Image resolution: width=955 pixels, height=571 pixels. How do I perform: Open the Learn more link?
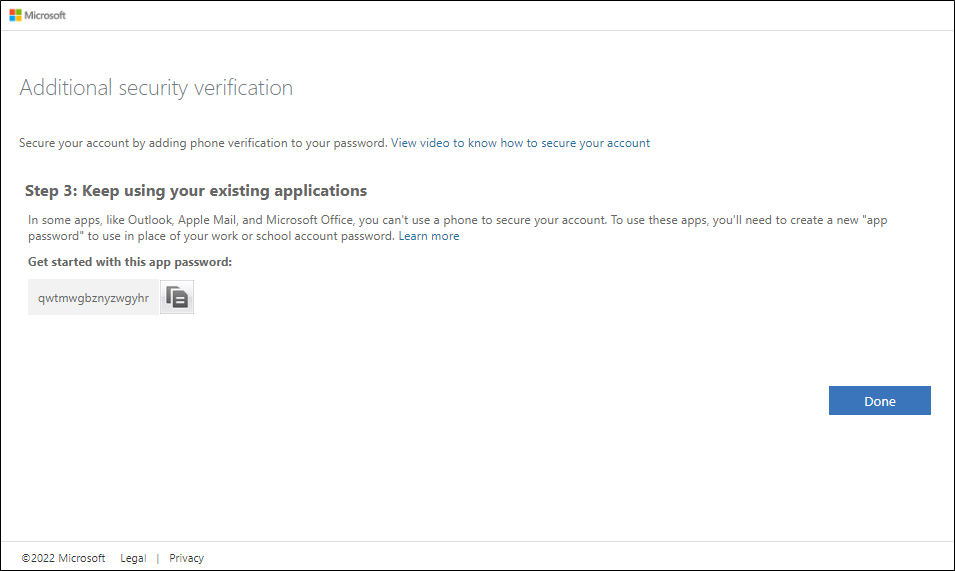pos(429,236)
